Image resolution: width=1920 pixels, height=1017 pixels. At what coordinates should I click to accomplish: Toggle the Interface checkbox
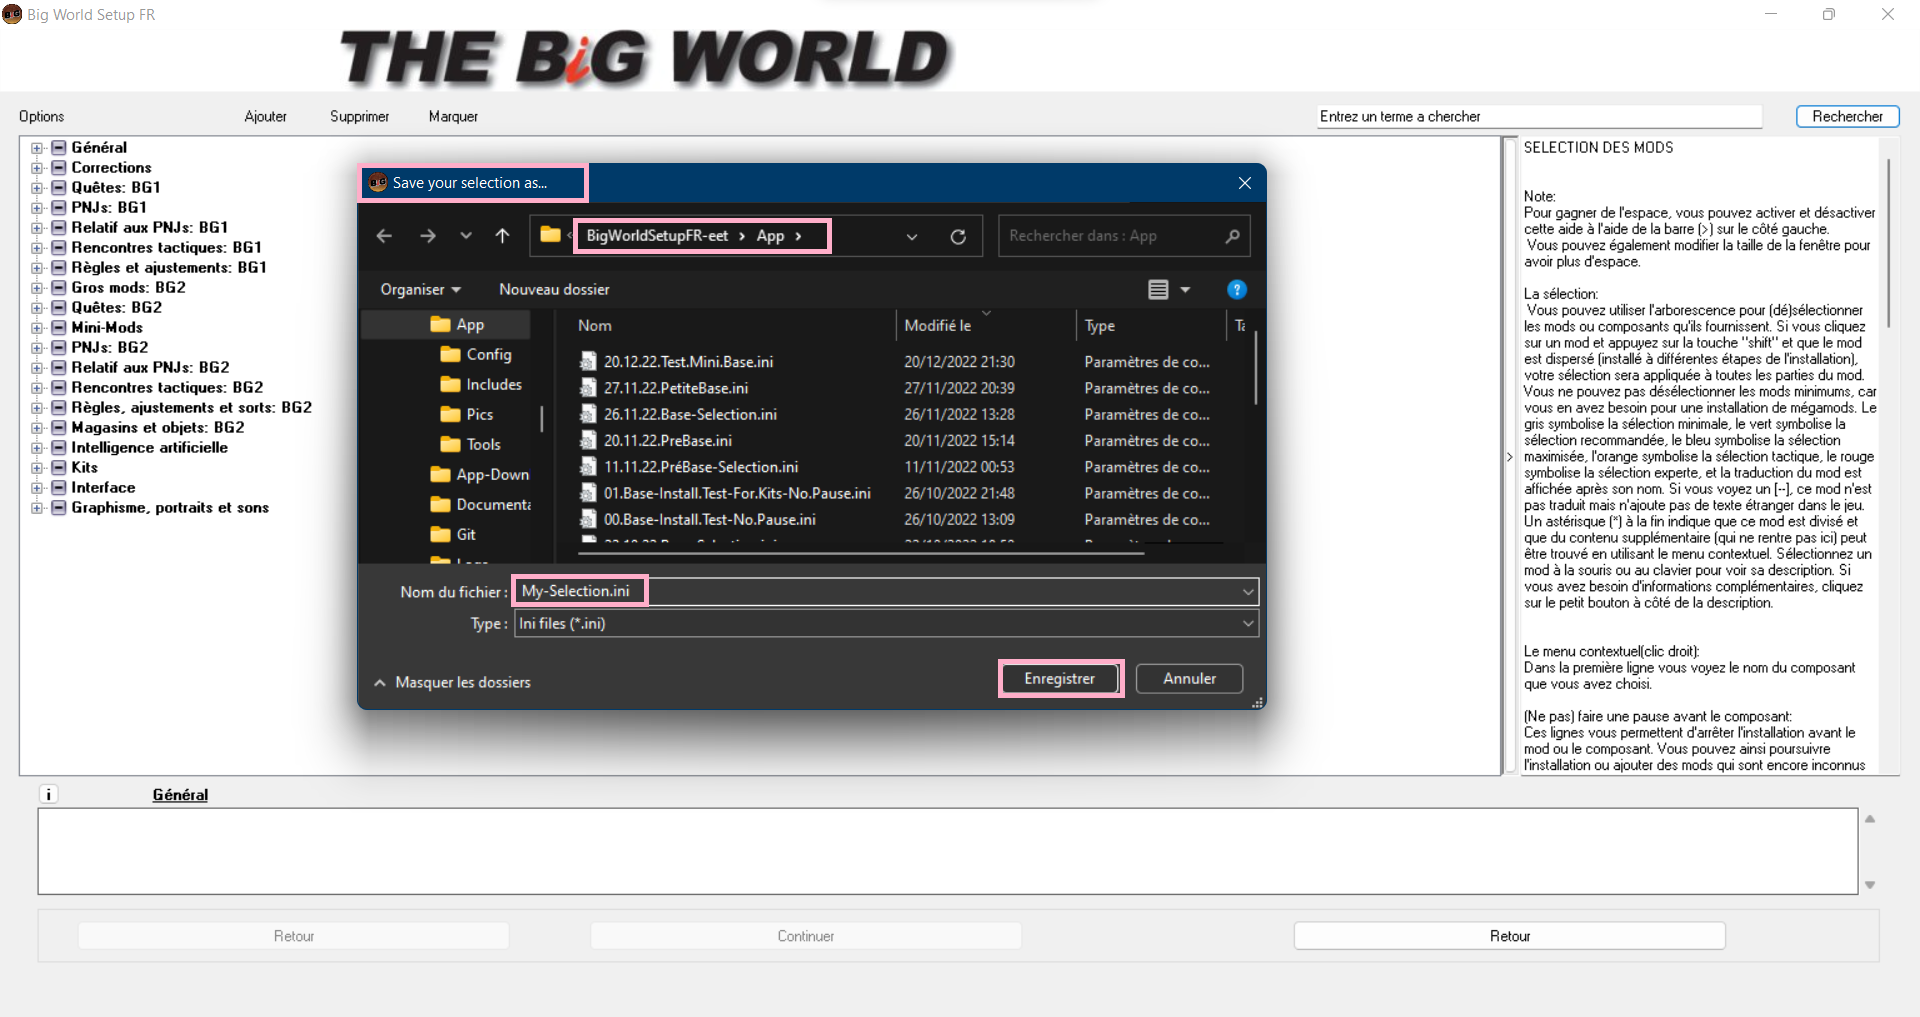point(58,488)
